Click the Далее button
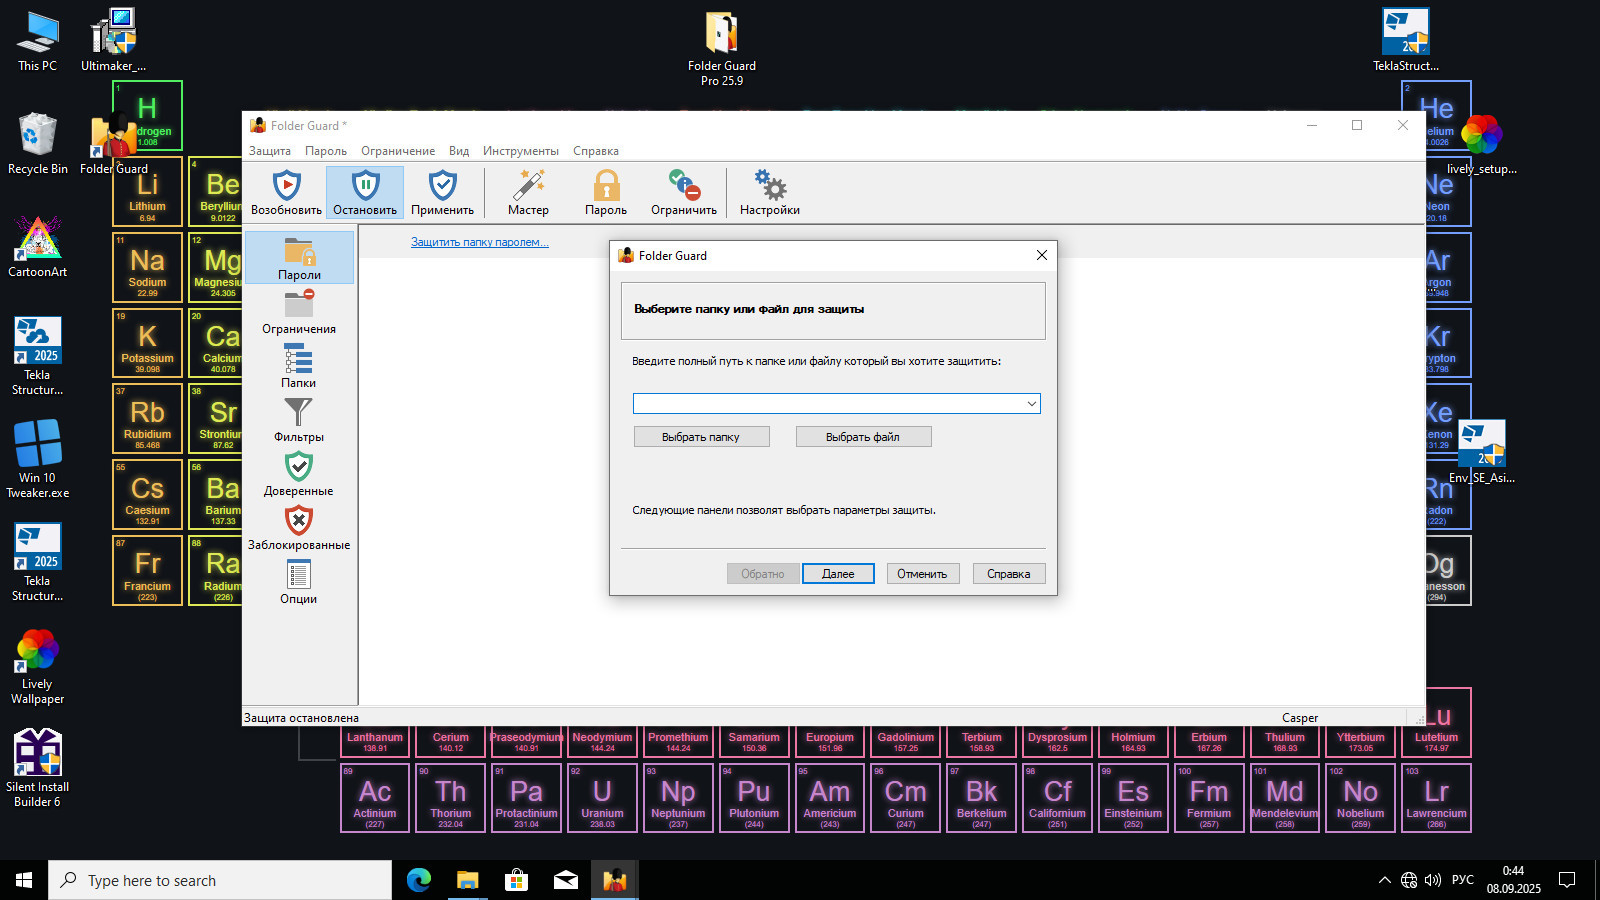This screenshot has width=1600, height=900. (838, 574)
